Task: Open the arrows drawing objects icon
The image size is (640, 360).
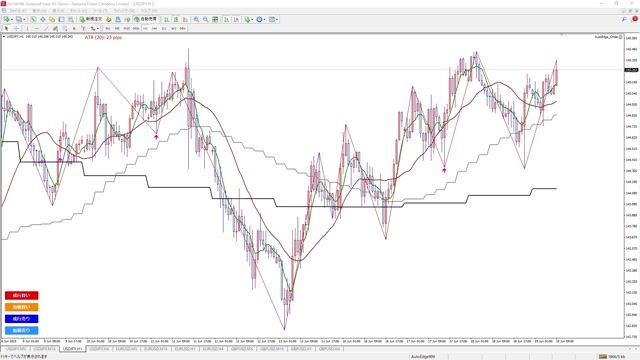Action: (x=93, y=28)
